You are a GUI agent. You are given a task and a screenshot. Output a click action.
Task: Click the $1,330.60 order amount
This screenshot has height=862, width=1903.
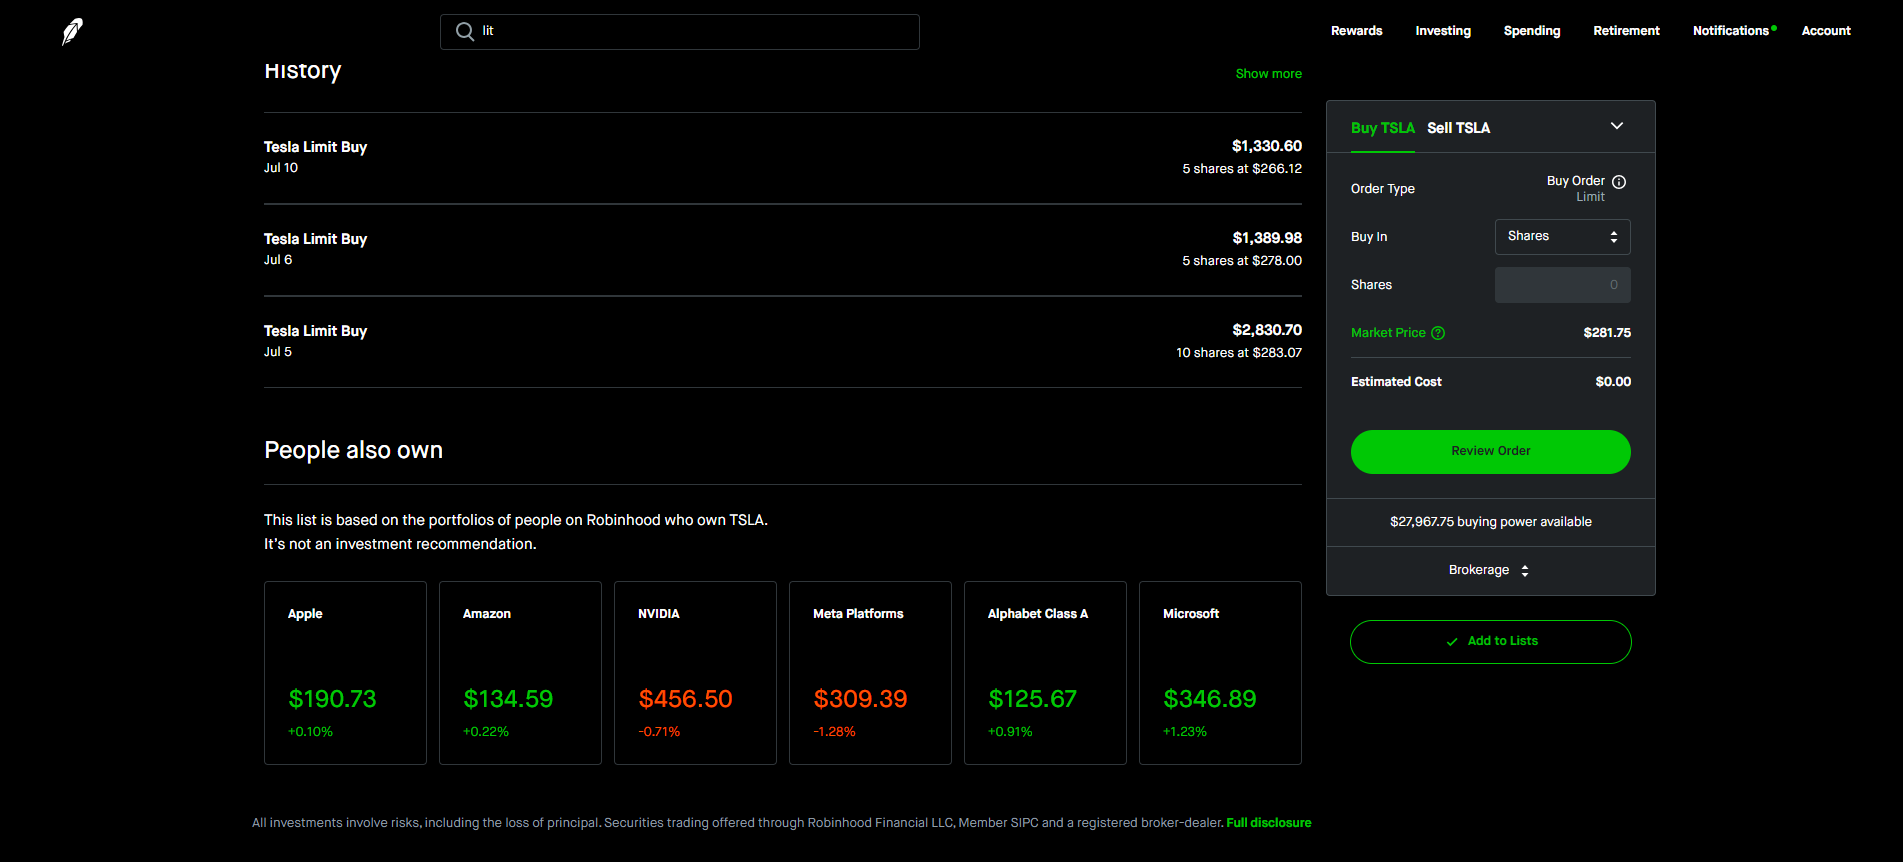(1266, 146)
